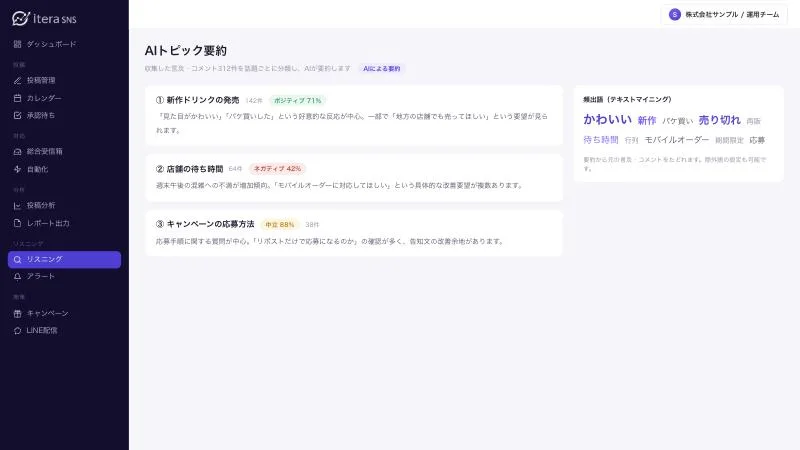The image size is (800, 450).
Task: Click the ネガティブ 42% sentiment badge
Action: 277,169
